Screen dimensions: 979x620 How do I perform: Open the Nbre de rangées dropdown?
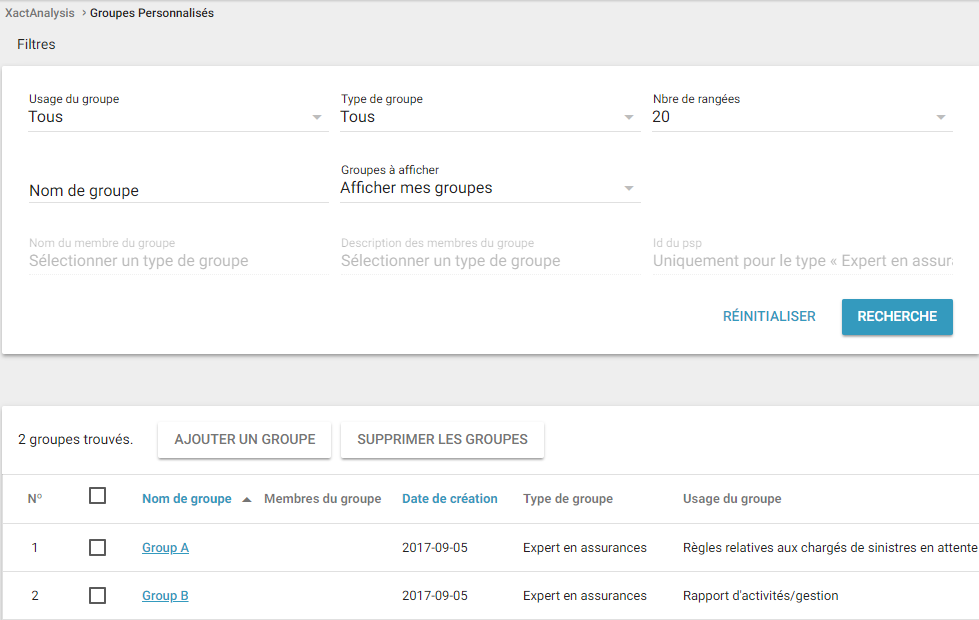pyautogui.click(x=801, y=117)
